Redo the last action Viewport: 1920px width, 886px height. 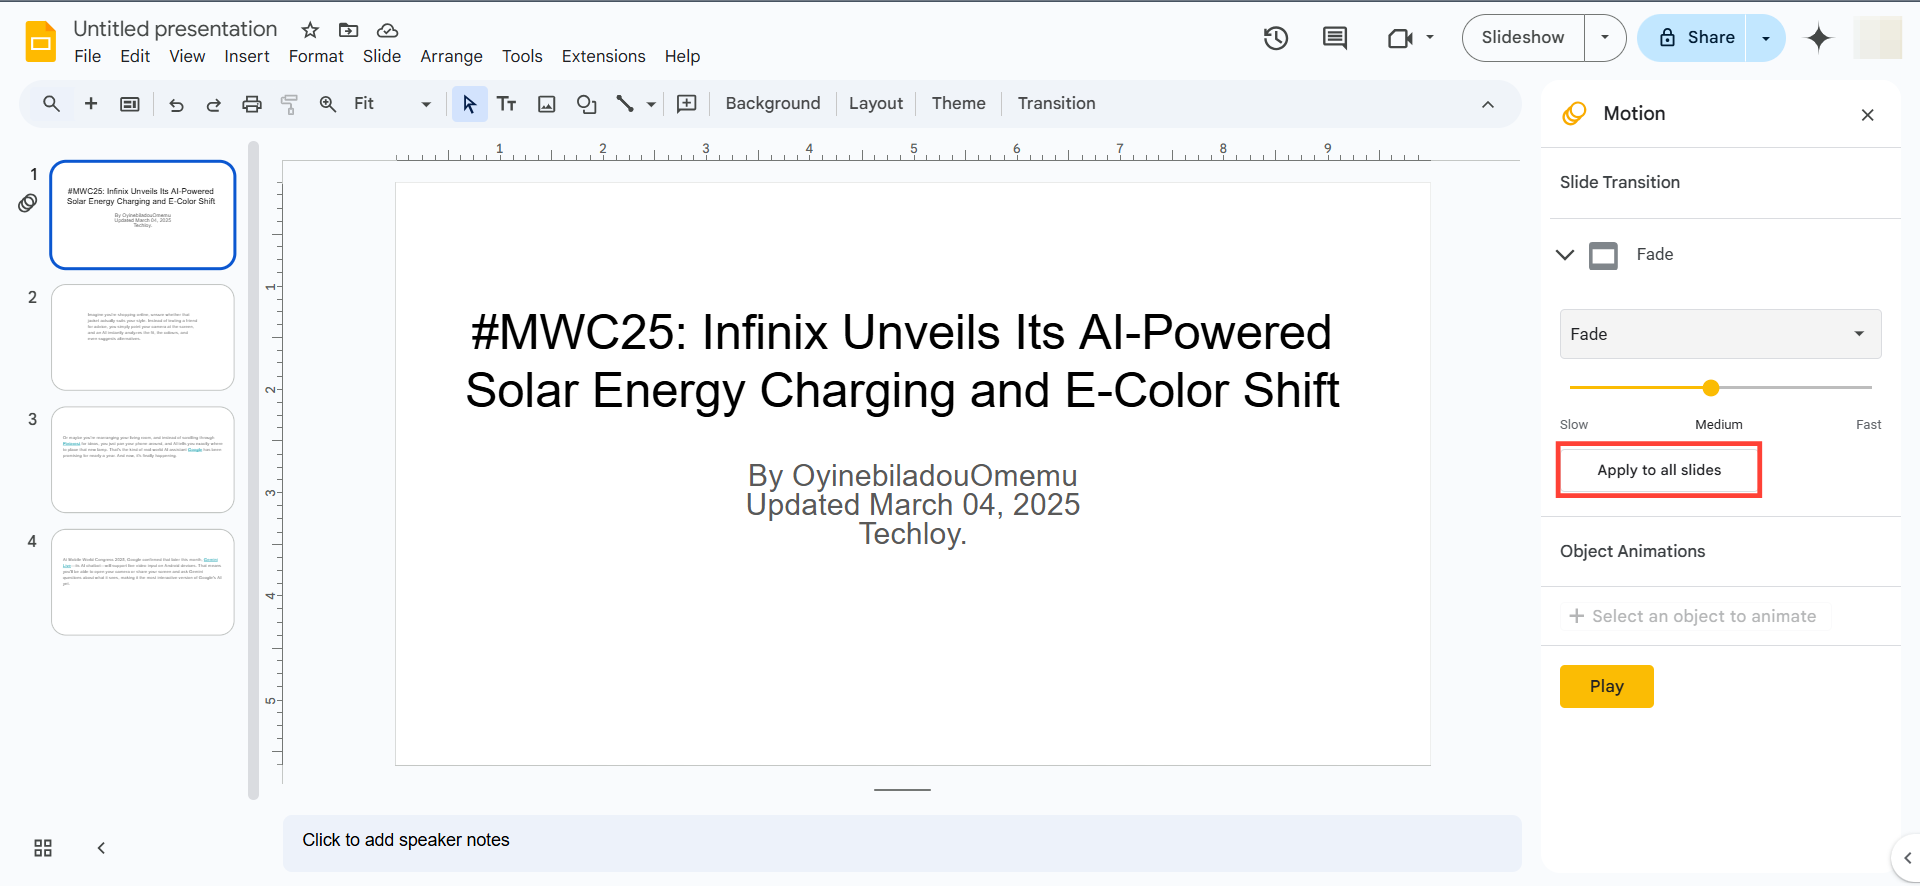tap(213, 104)
